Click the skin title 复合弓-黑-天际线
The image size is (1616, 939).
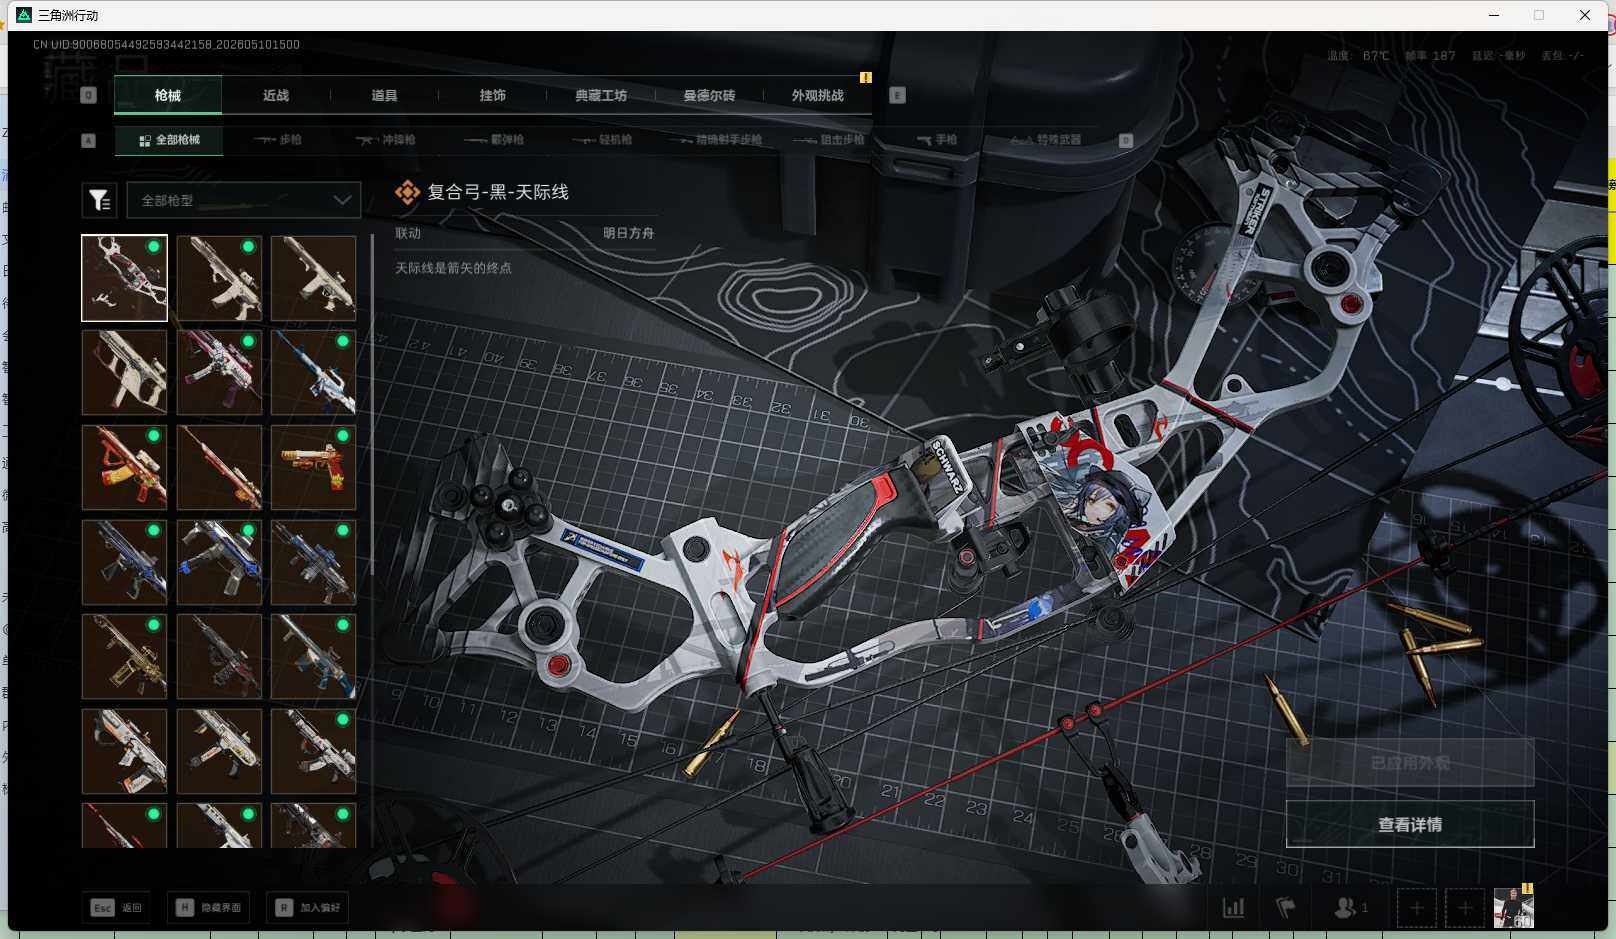pyautogui.click(x=498, y=192)
